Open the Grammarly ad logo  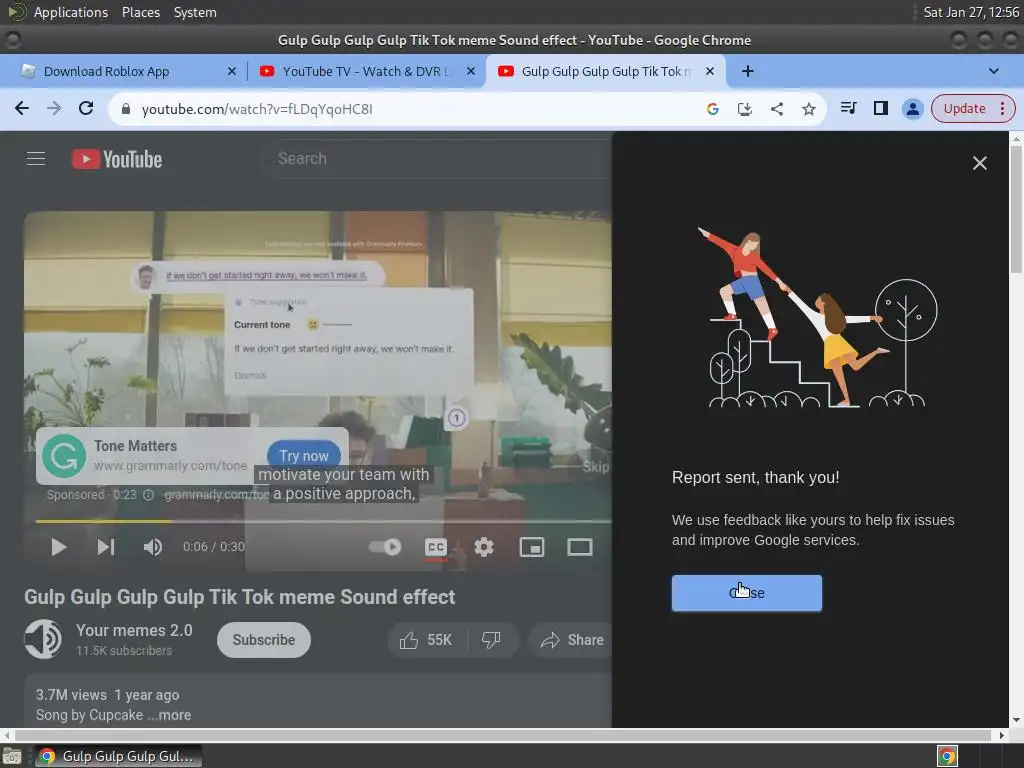(64, 456)
